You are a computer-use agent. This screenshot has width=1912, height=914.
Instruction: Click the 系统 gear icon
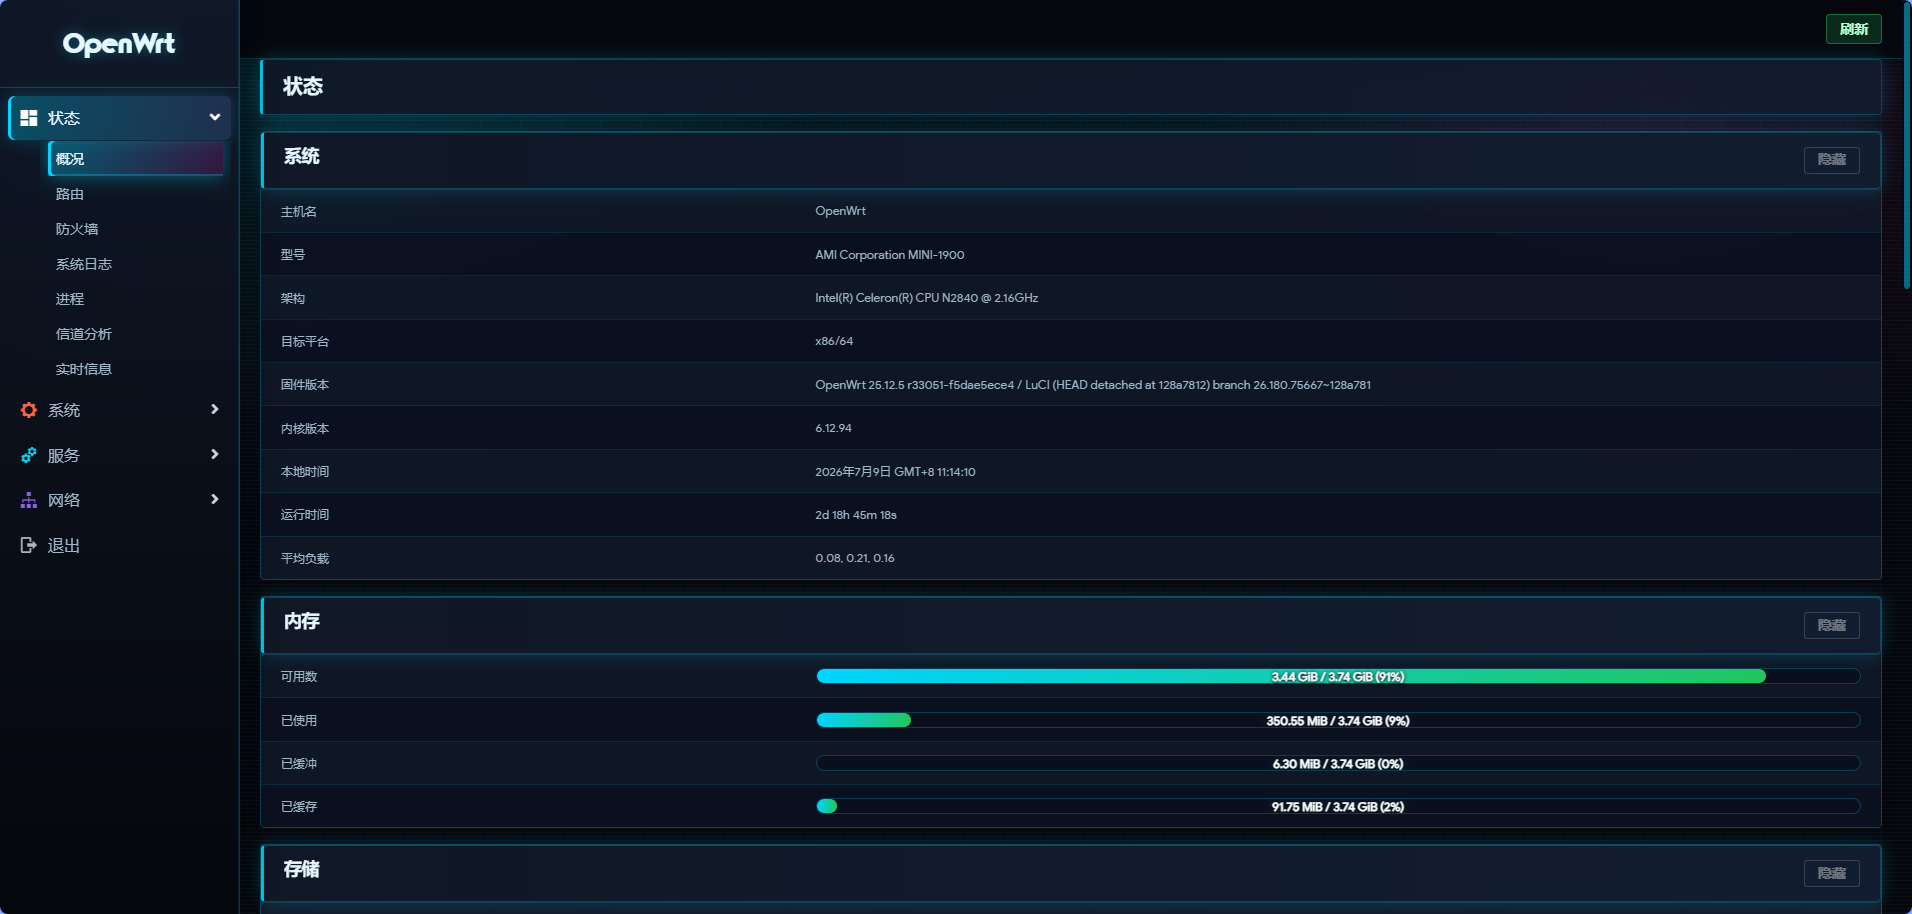click(x=29, y=410)
